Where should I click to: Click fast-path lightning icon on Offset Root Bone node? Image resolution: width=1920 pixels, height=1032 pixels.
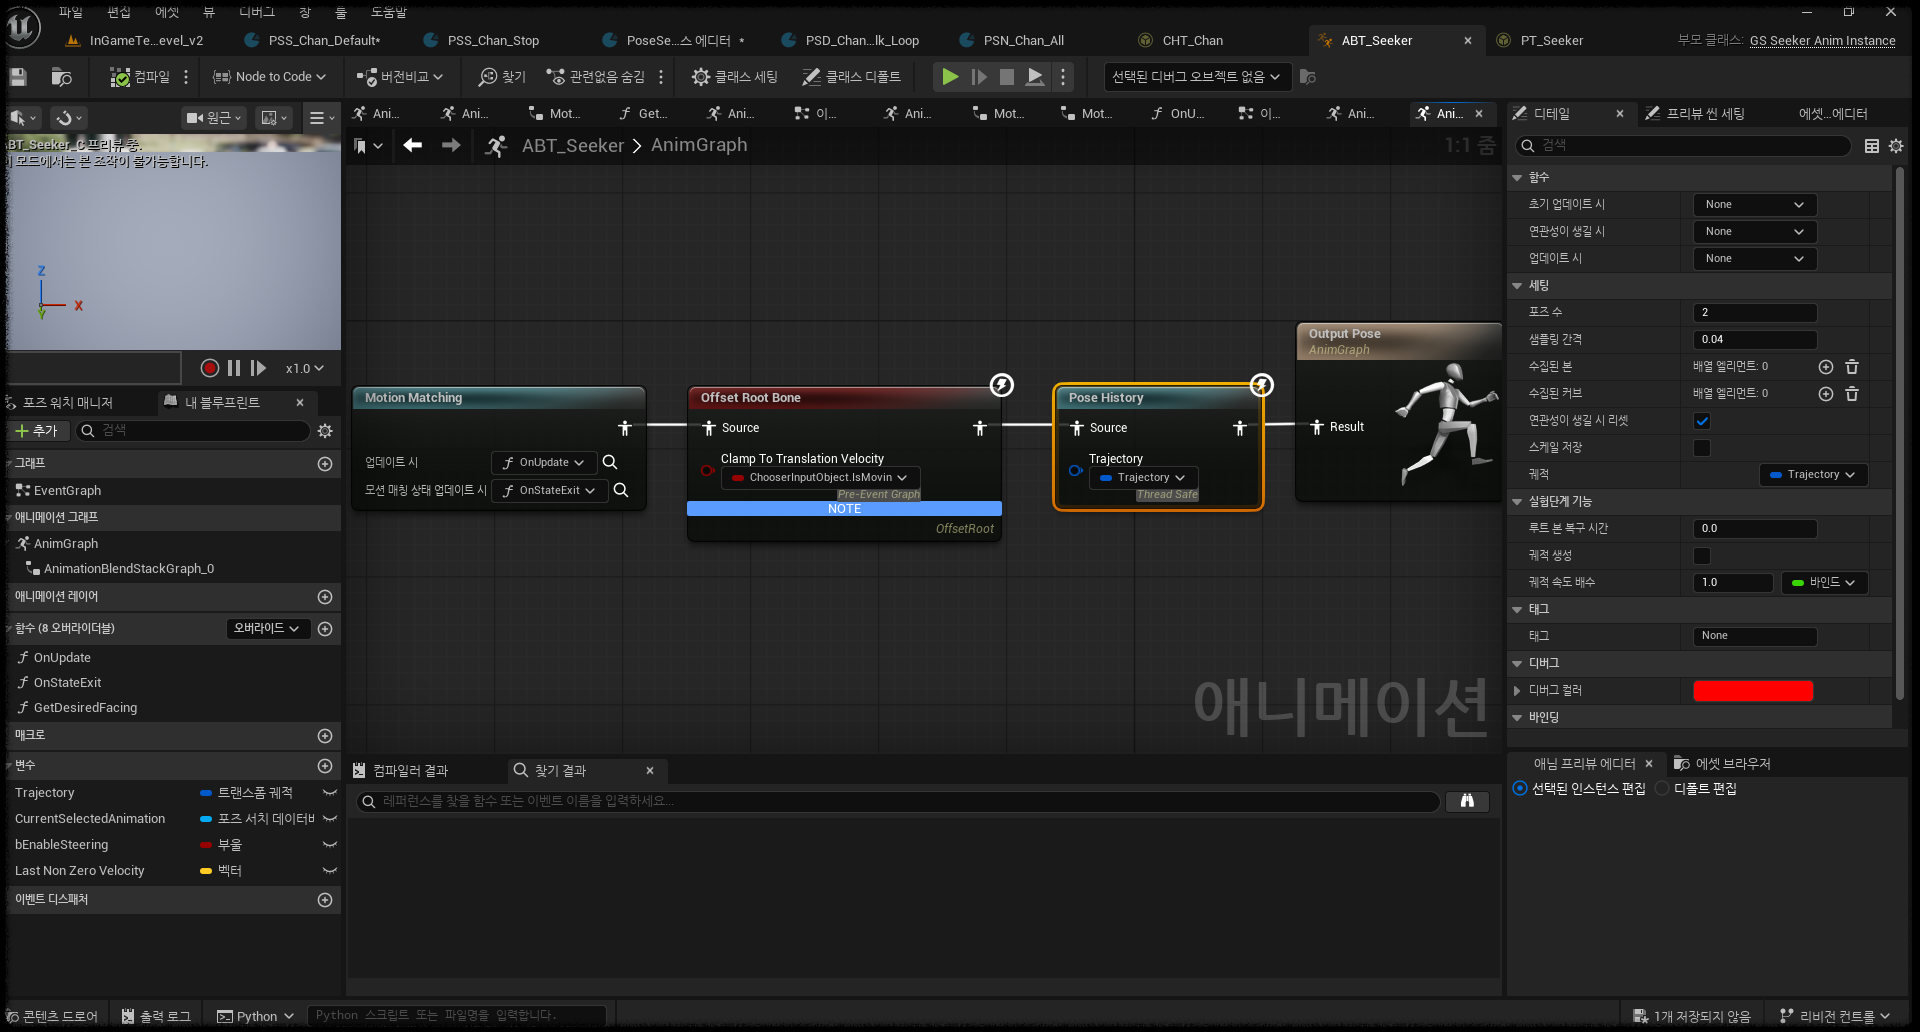[1001, 385]
